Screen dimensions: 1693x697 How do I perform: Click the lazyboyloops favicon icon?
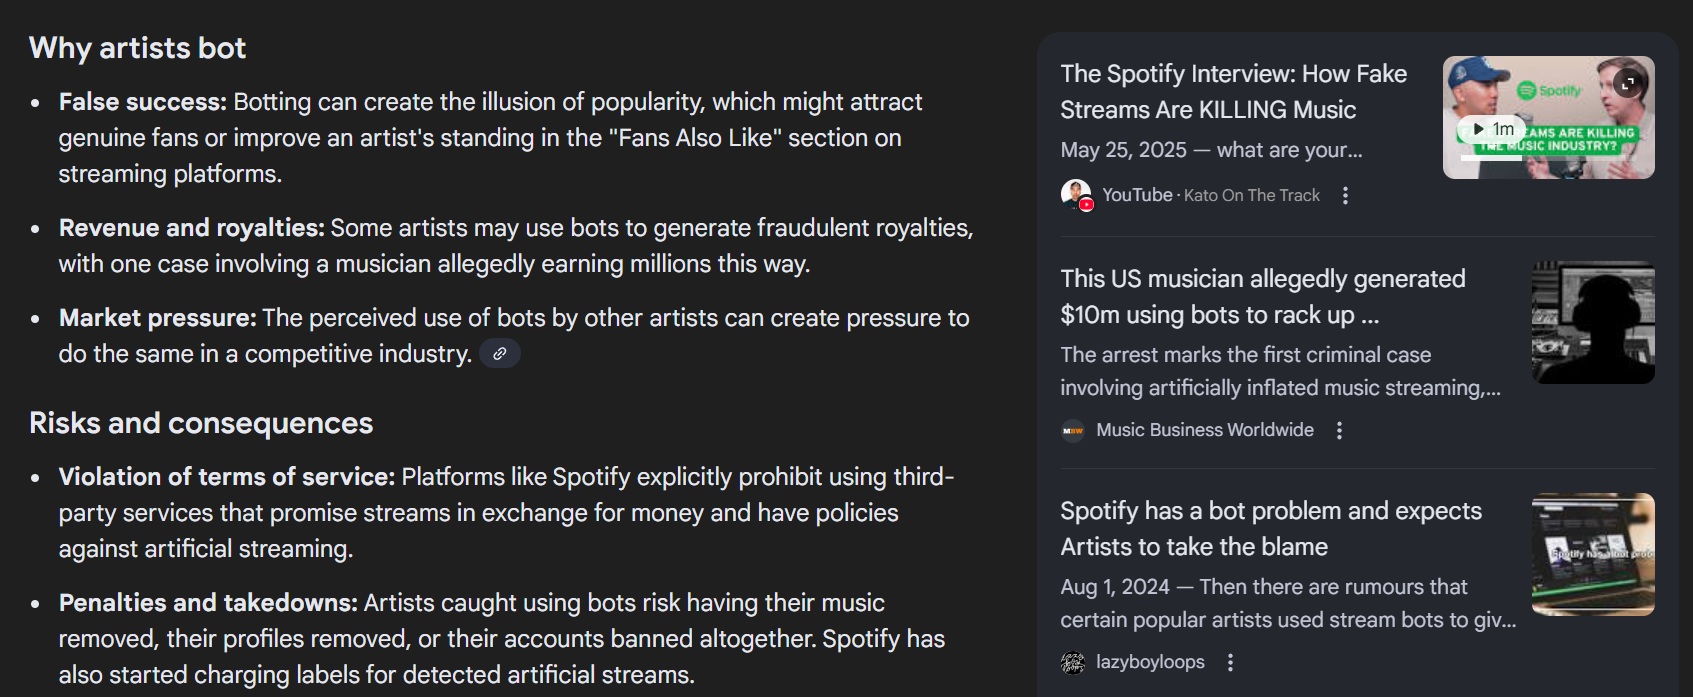point(1073,663)
